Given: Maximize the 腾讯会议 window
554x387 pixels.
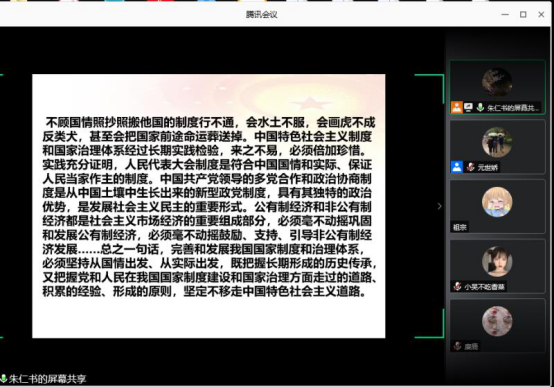Looking at the screenshot, I should (x=523, y=14).
